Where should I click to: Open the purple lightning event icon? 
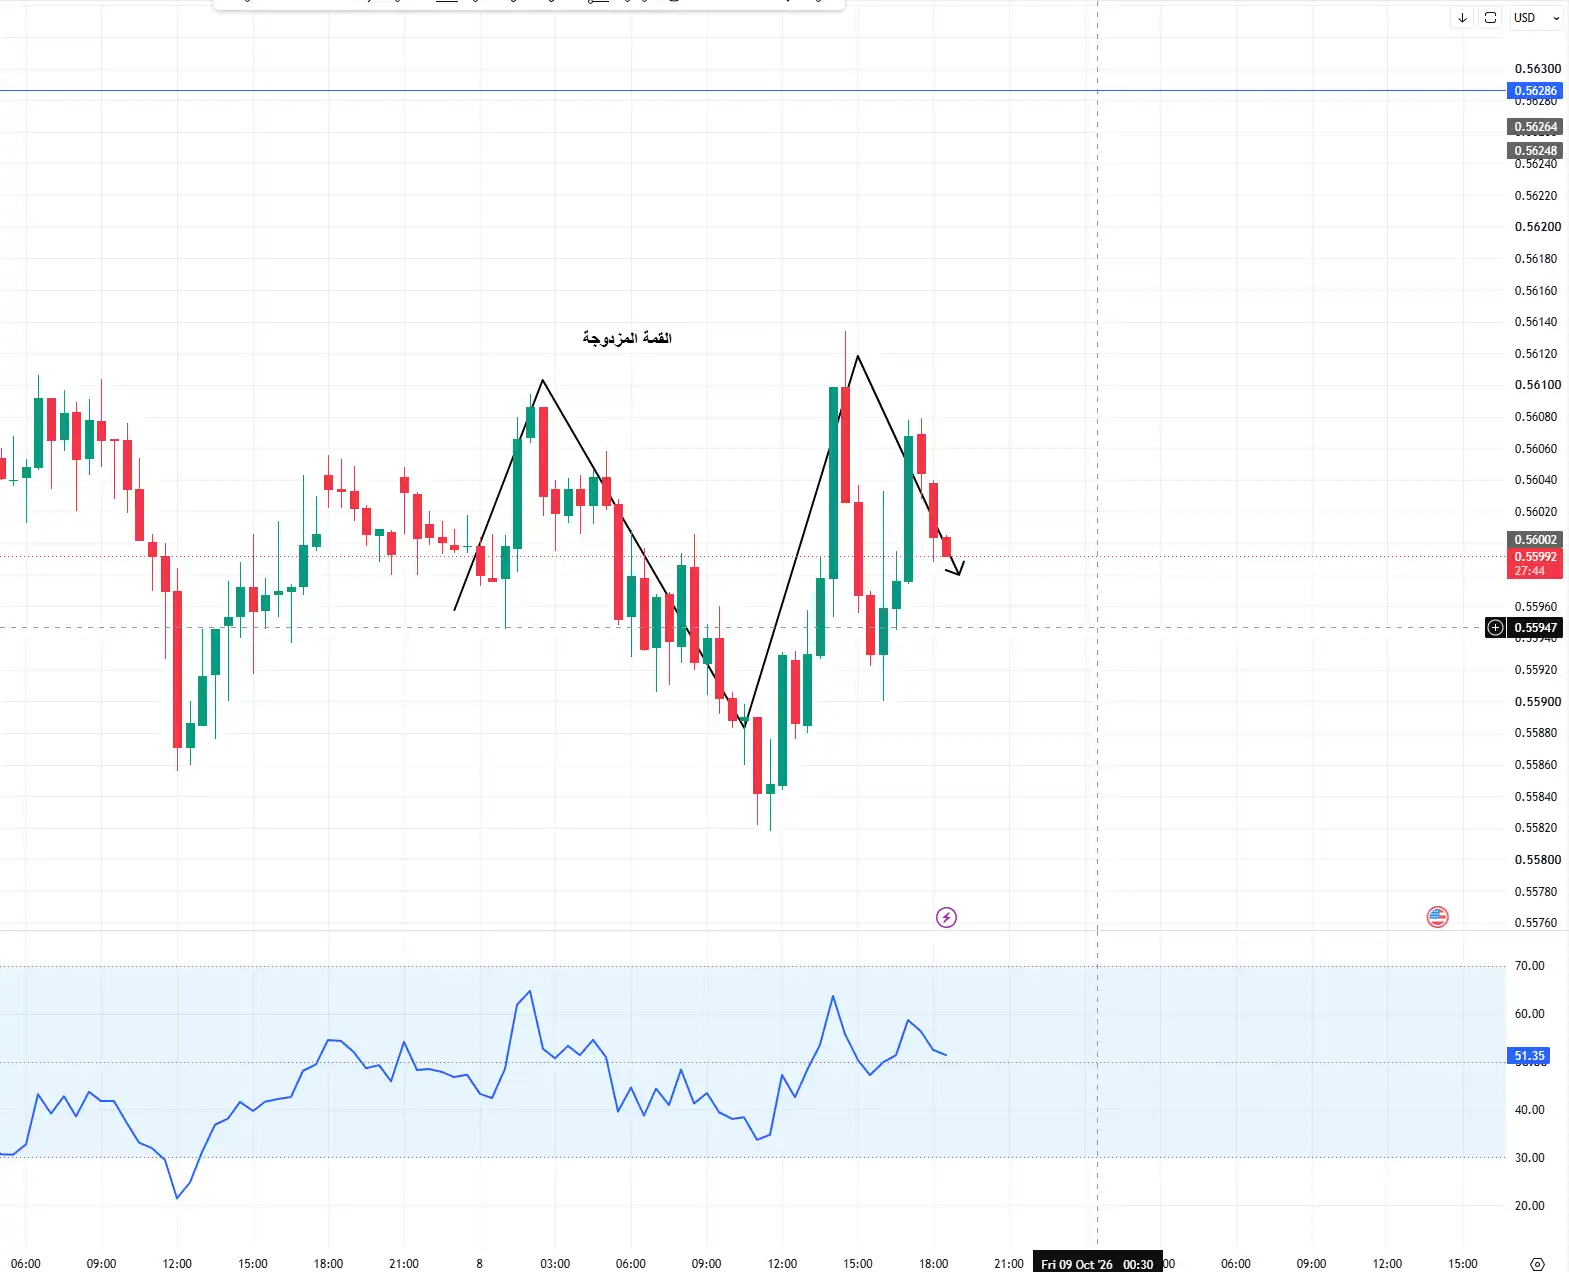click(x=946, y=917)
